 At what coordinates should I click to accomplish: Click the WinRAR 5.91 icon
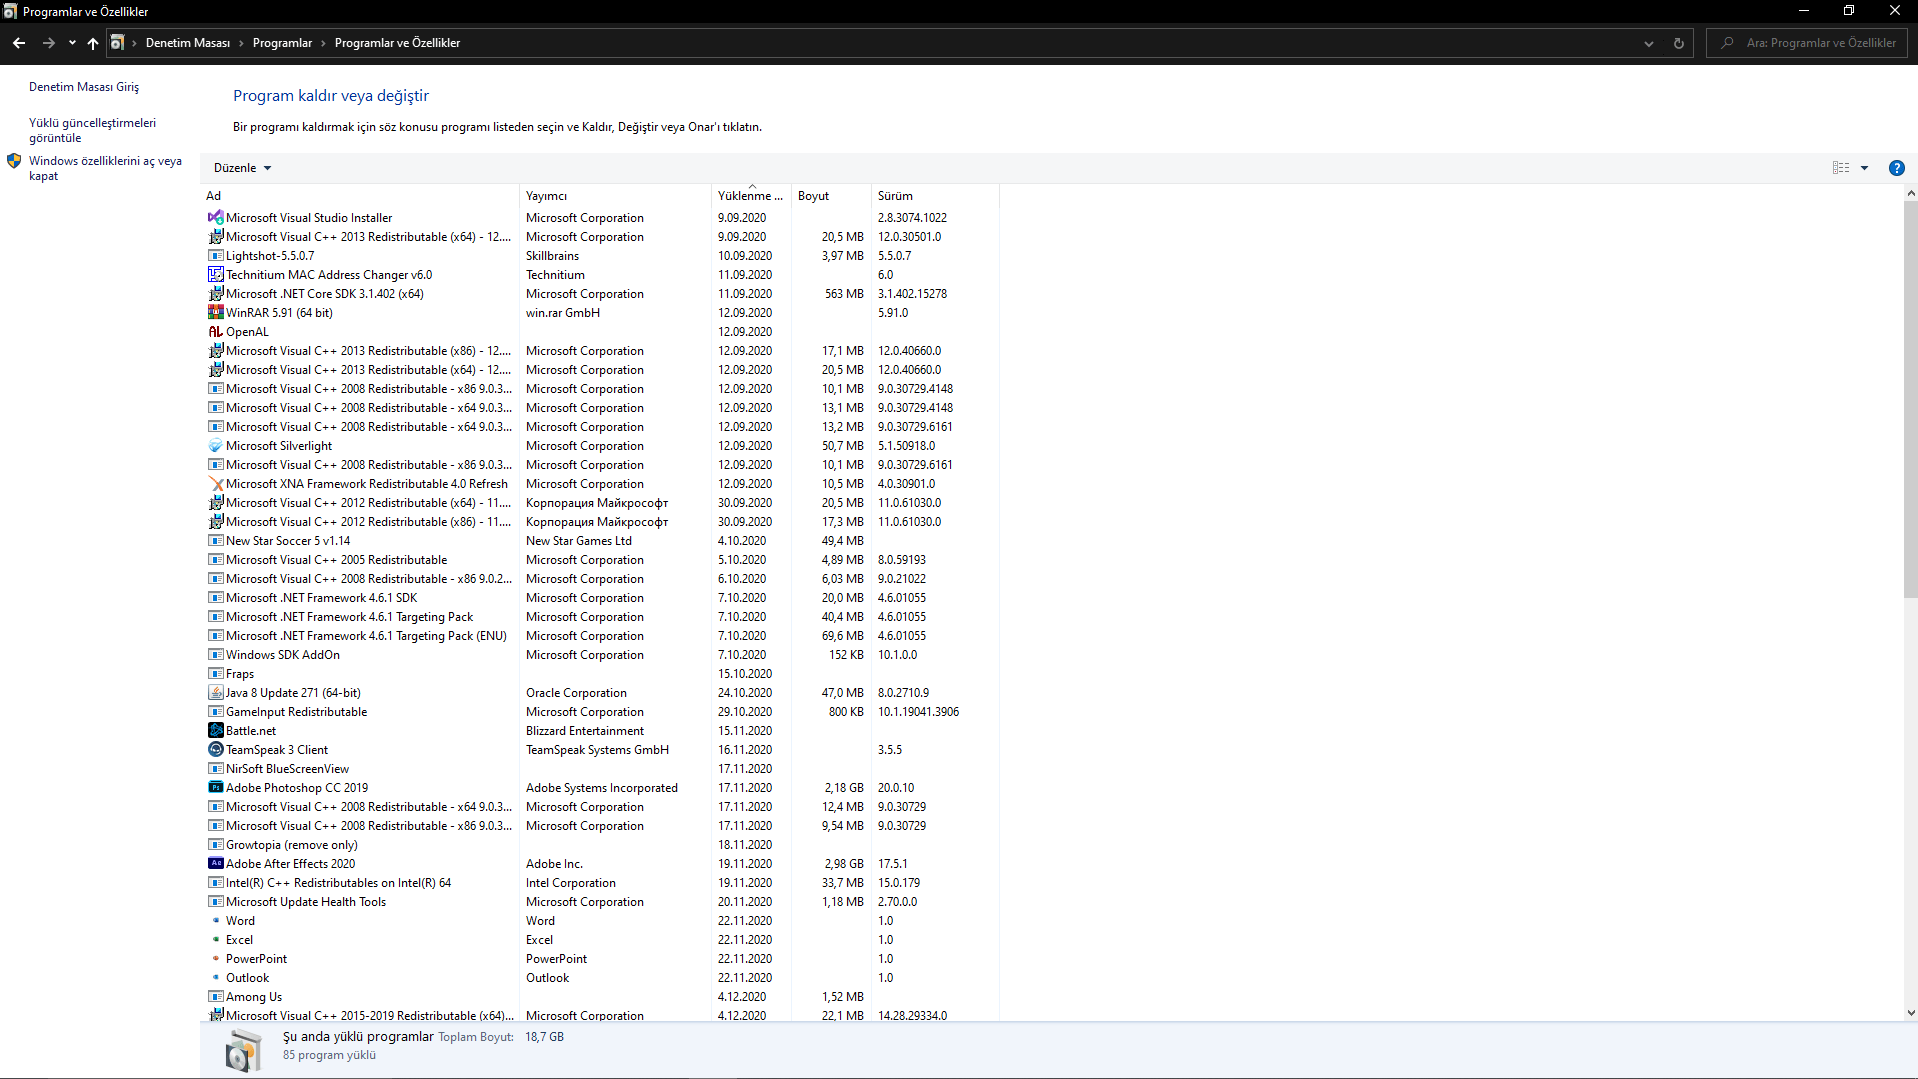coord(215,312)
